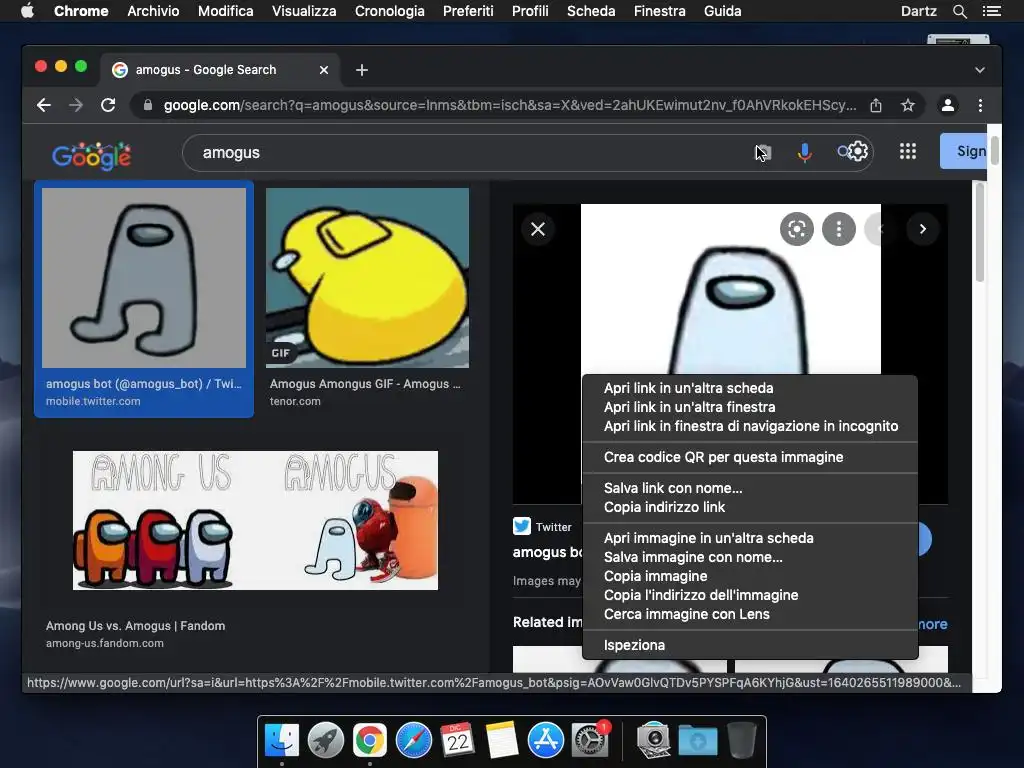Choose Apri immagine in un'altra scheda
Screen dimensions: 1024x768
[x=750, y=538]
